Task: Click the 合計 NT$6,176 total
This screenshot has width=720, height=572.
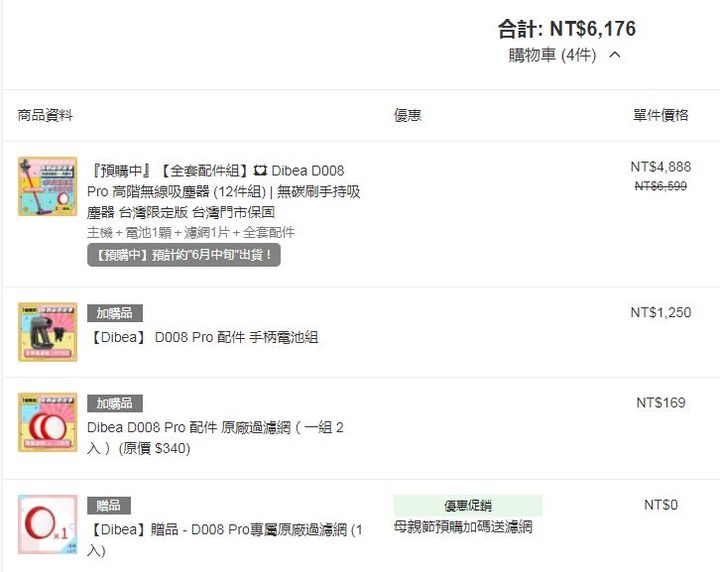Action: (x=567, y=29)
